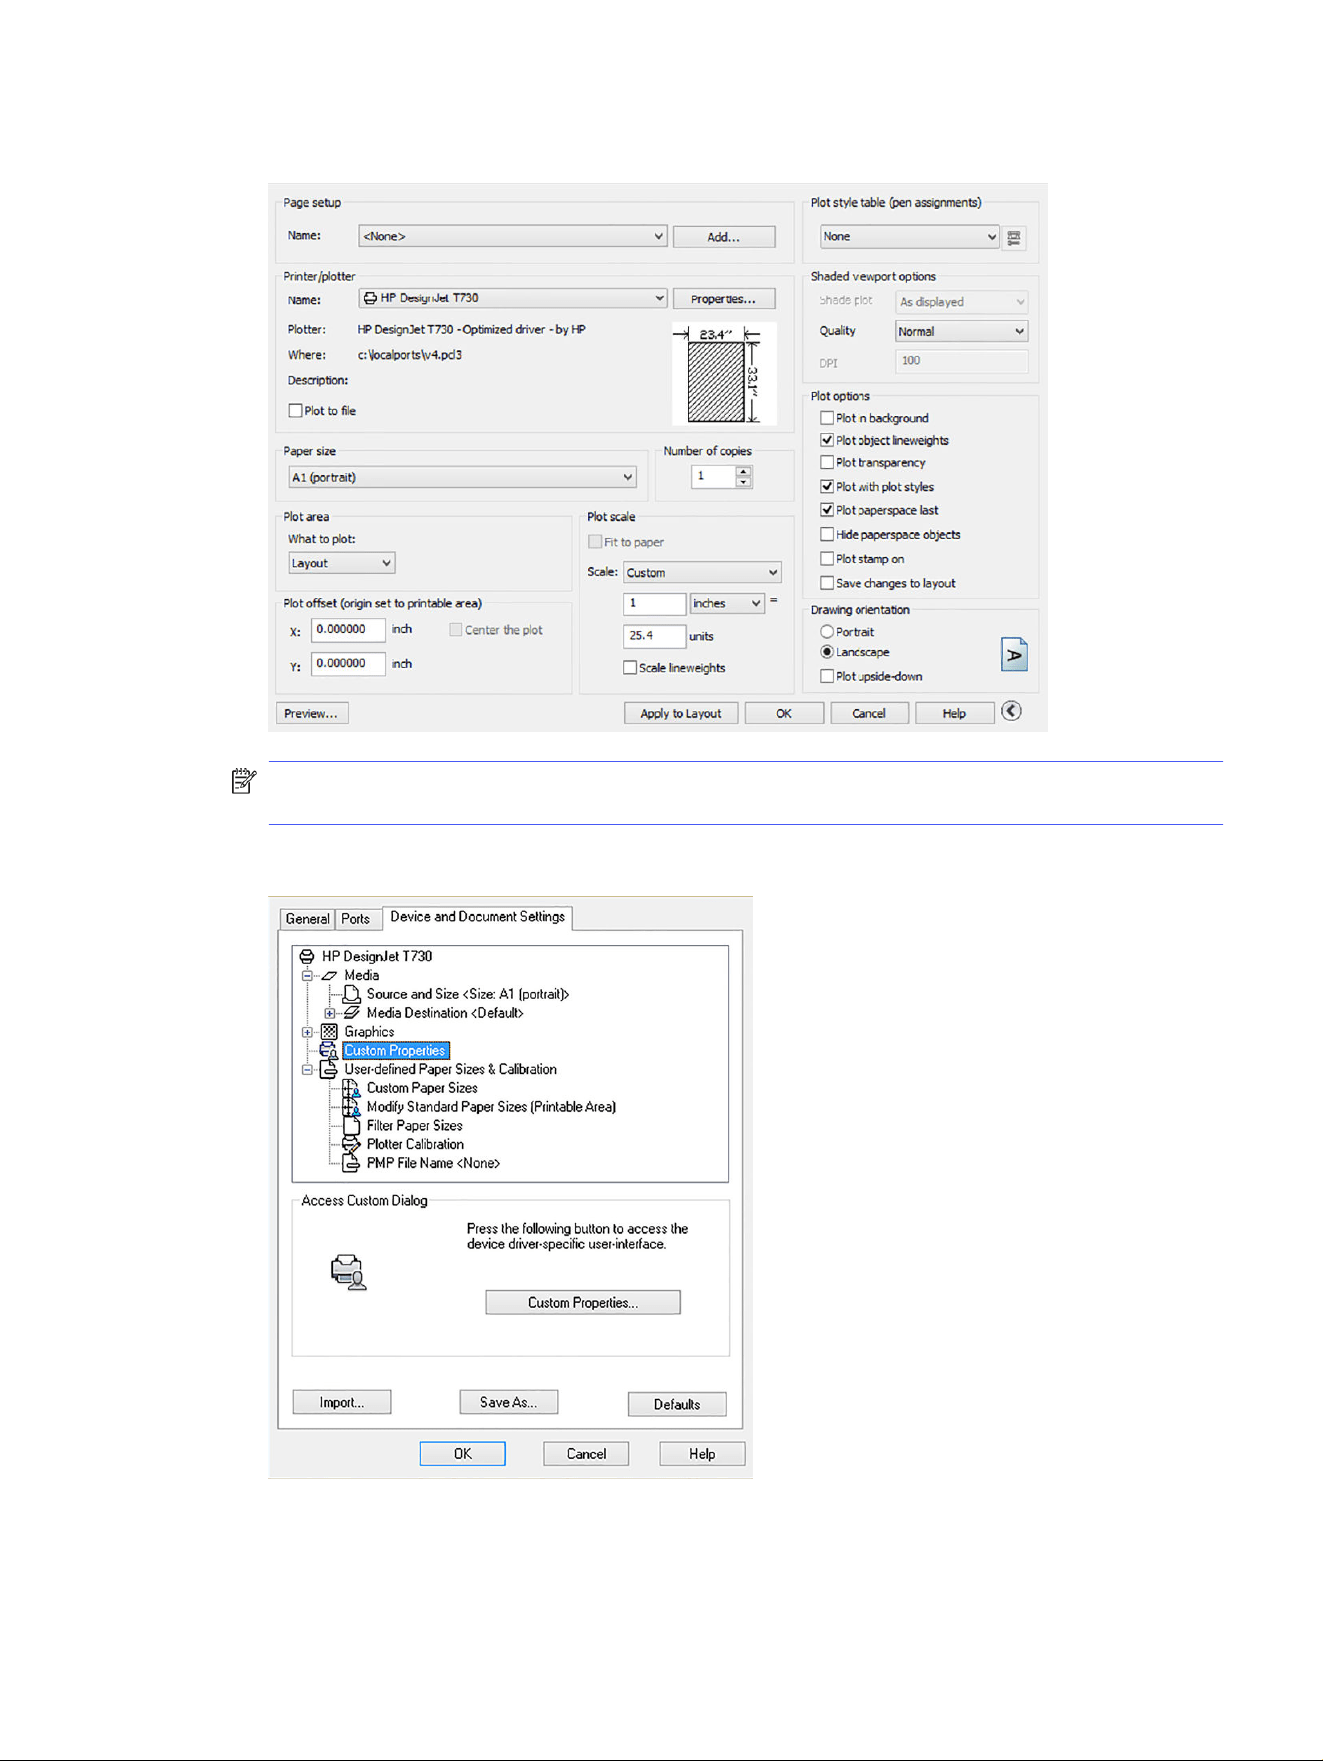Viewport: 1323px width, 1761px height.
Task: Click the 25.4 units scale field
Action: [654, 636]
